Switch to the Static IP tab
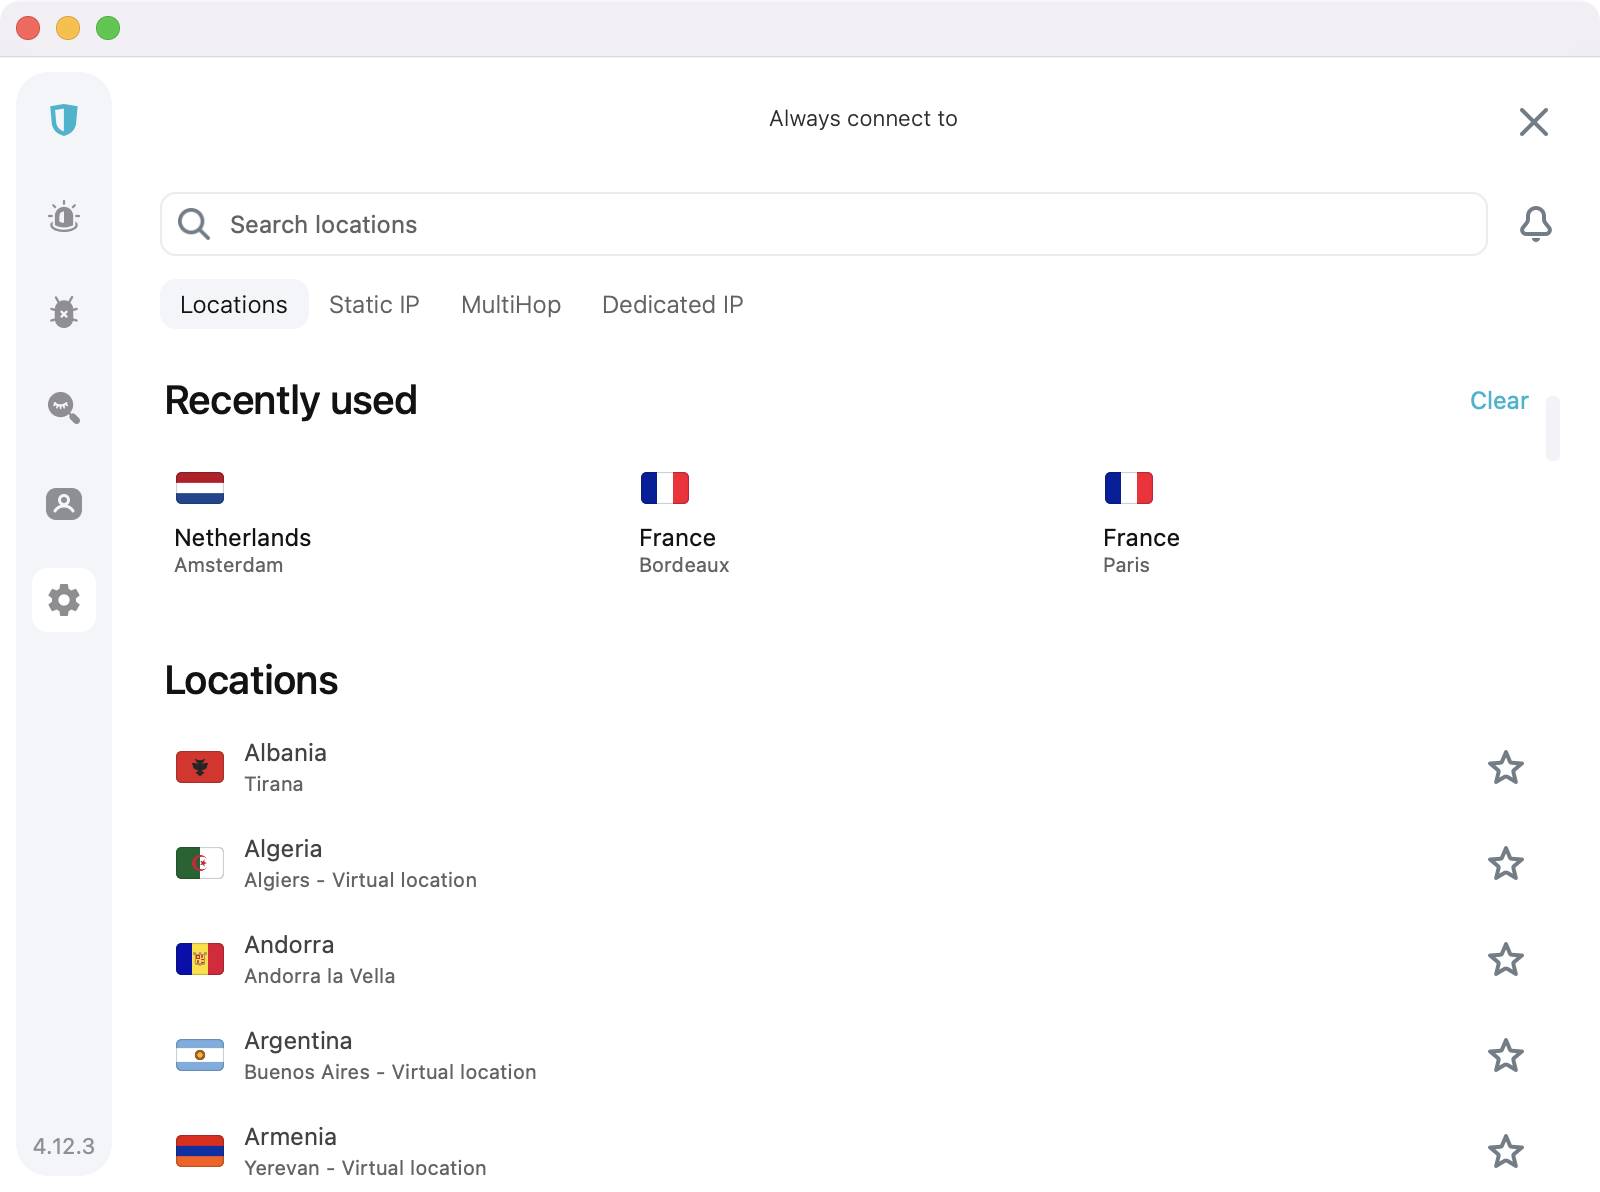This screenshot has height=1192, width=1600. pyautogui.click(x=374, y=305)
